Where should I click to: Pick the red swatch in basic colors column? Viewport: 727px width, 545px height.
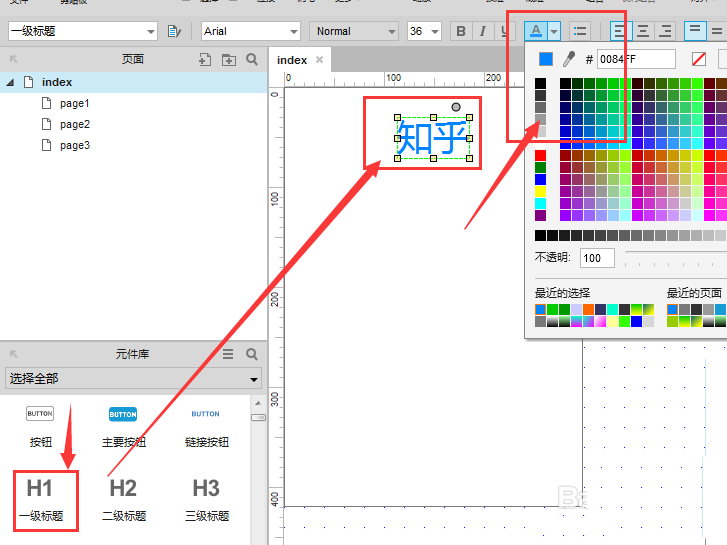coord(541,155)
